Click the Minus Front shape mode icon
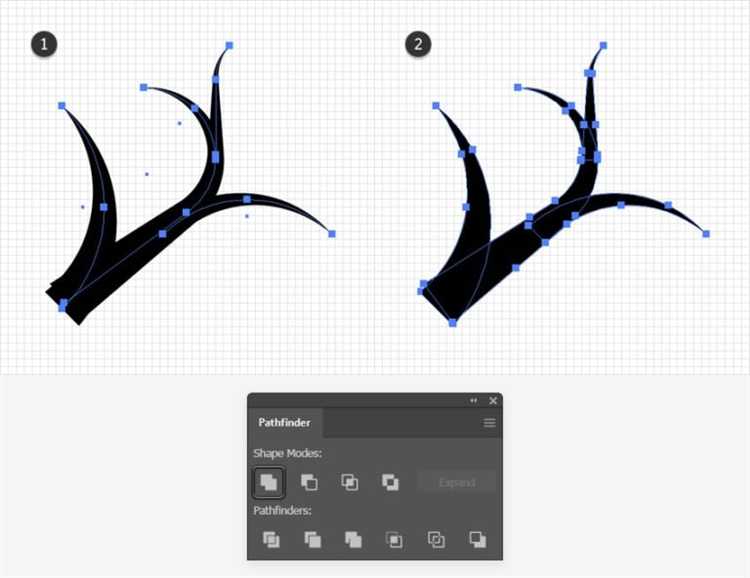750x578 pixels. point(310,482)
